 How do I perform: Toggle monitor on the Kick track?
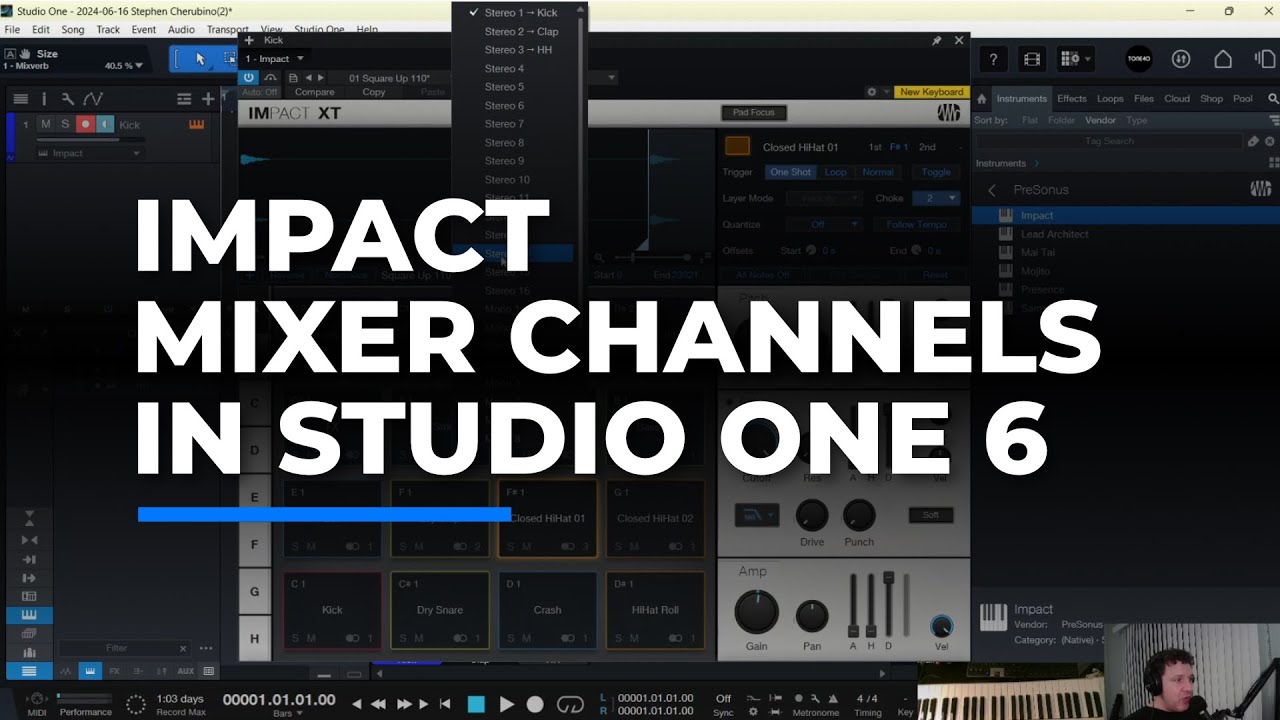(104, 124)
